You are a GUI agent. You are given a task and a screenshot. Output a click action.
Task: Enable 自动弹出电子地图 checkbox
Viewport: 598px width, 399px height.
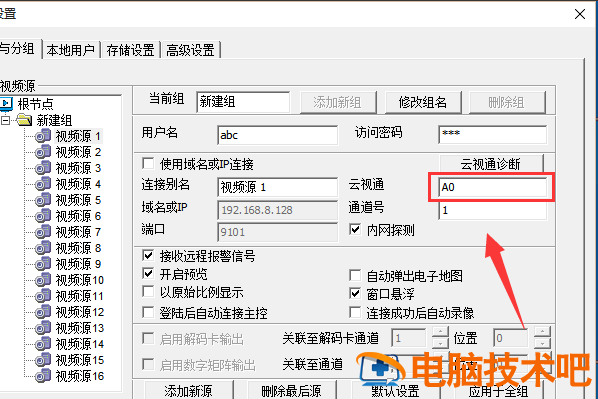[355, 275]
